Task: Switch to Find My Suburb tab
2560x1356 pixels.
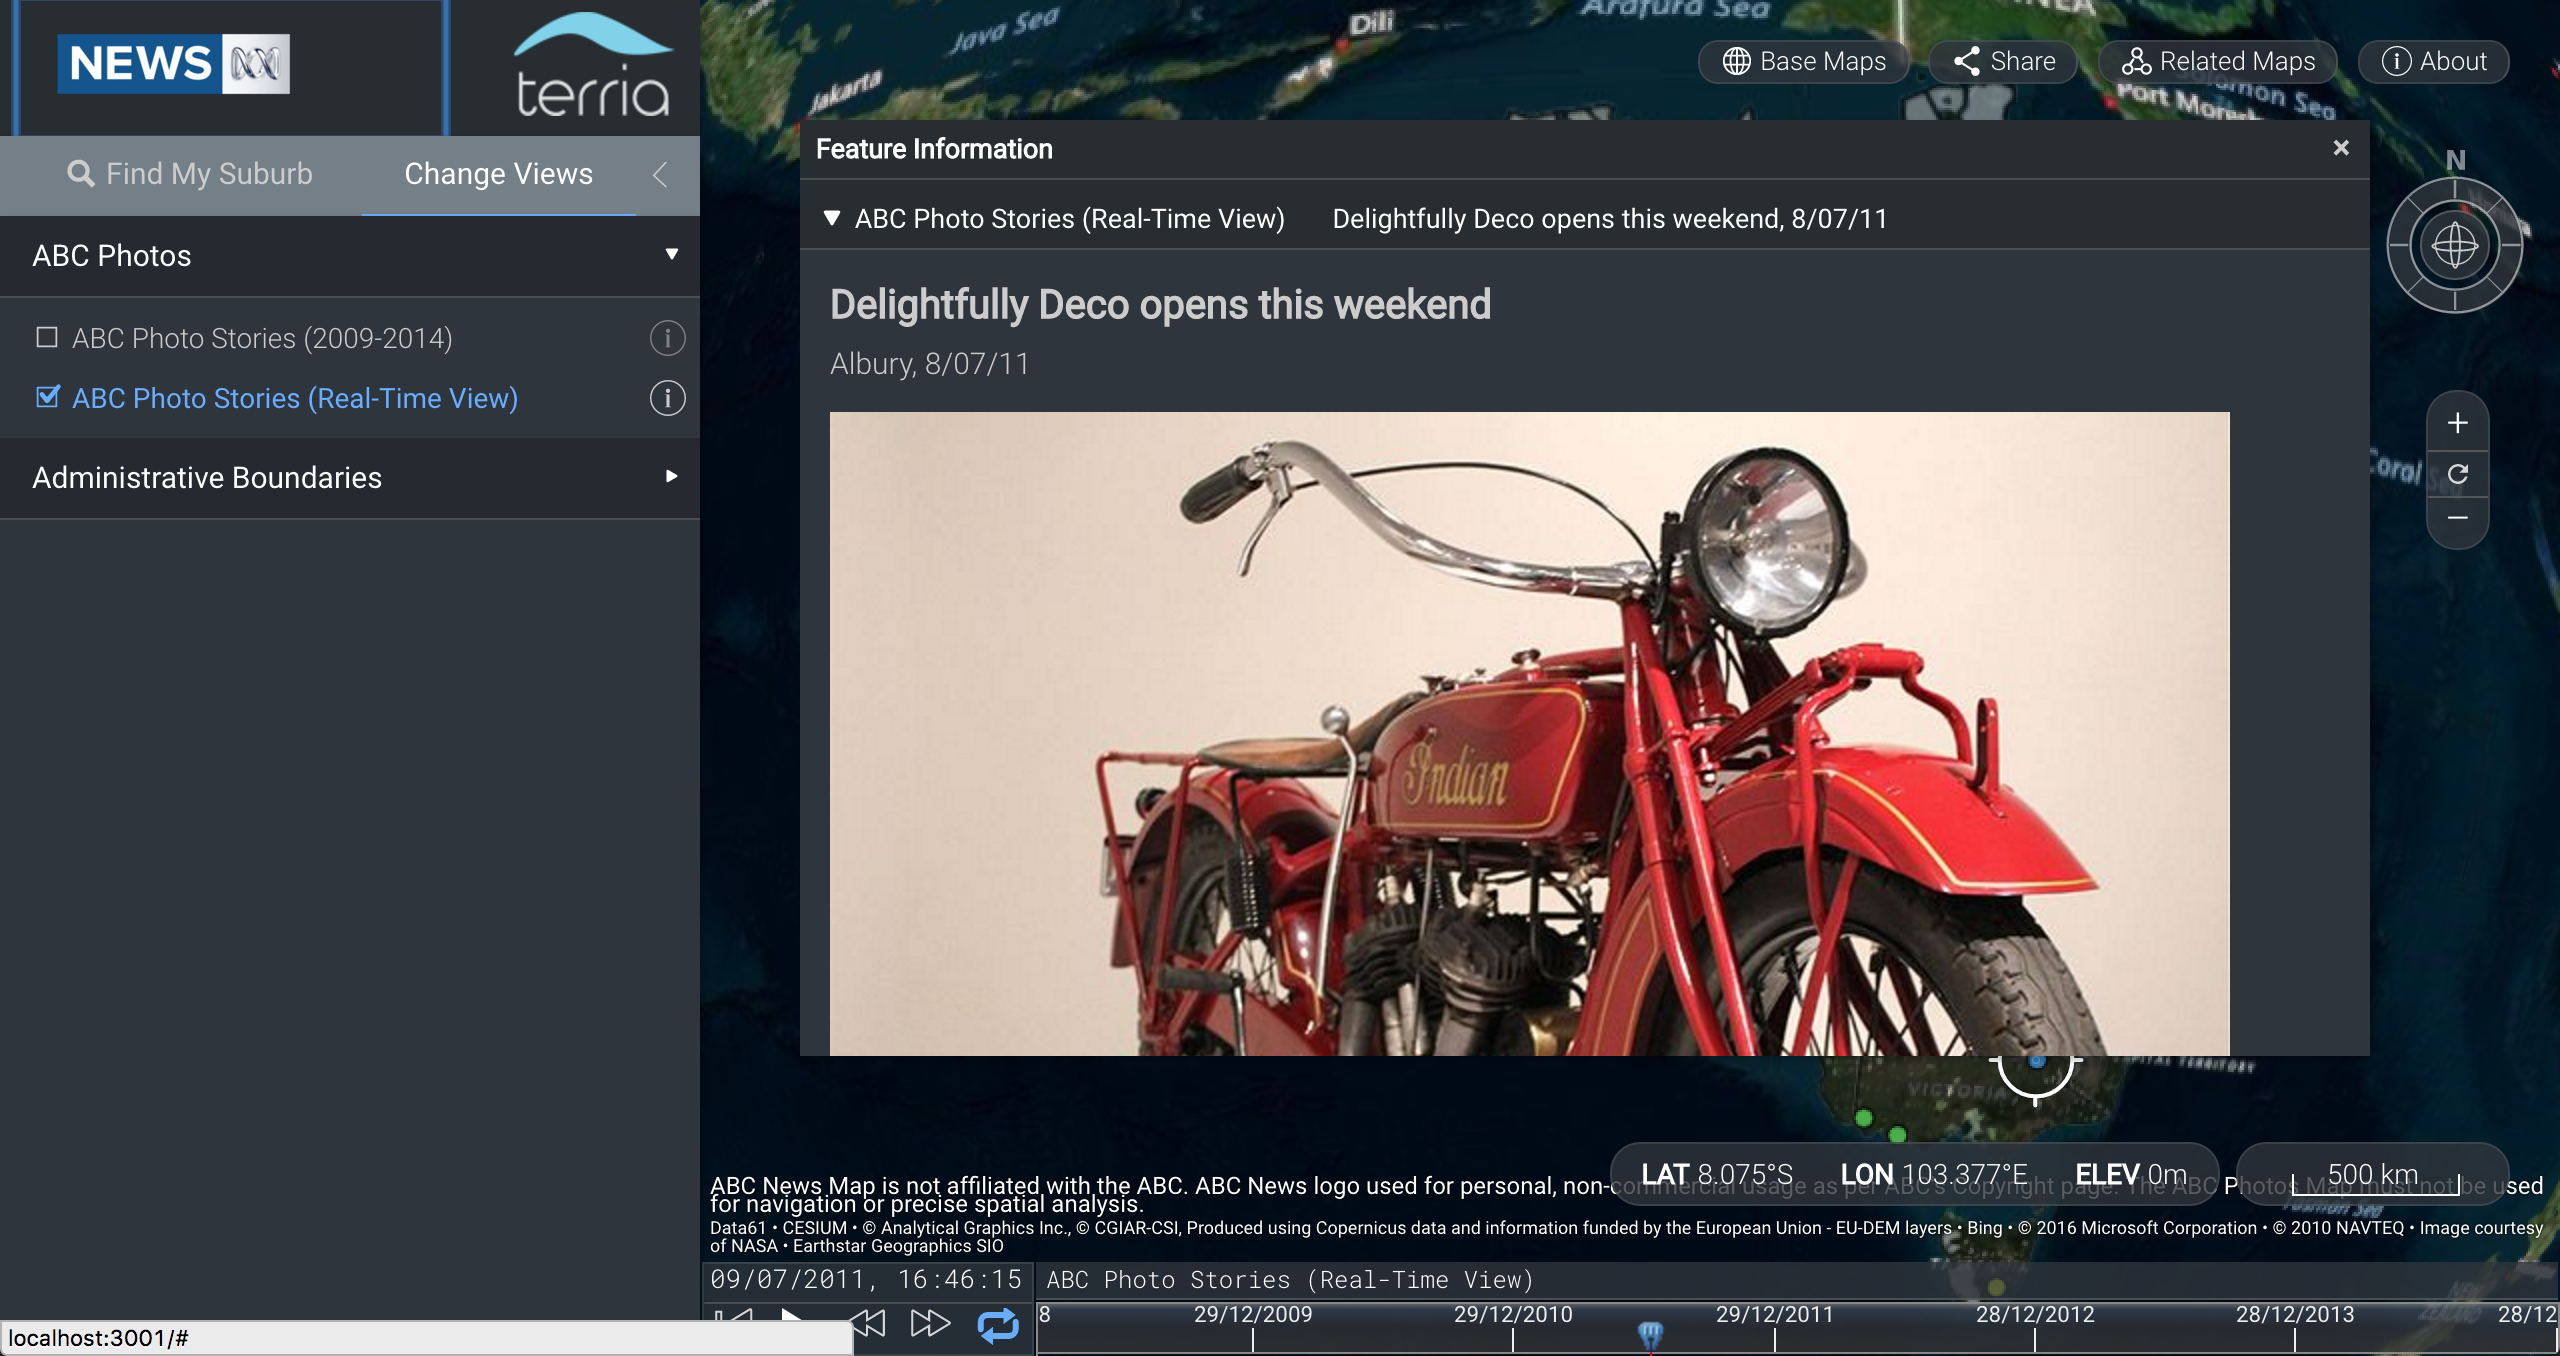Action: [x=190, y=174]
